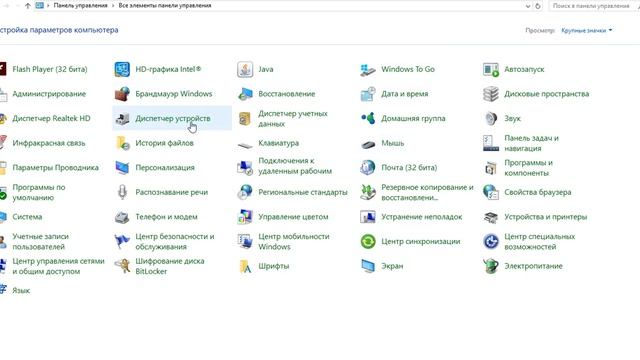Click the Резервное копирование и восстановление icon

click(368, 192)
